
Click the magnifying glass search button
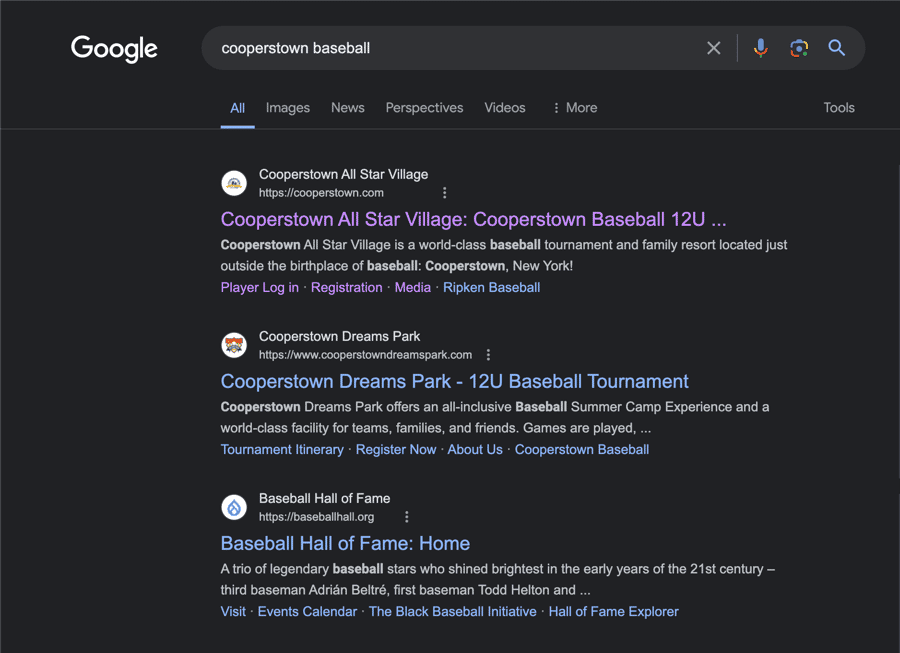tap(837, 48)
